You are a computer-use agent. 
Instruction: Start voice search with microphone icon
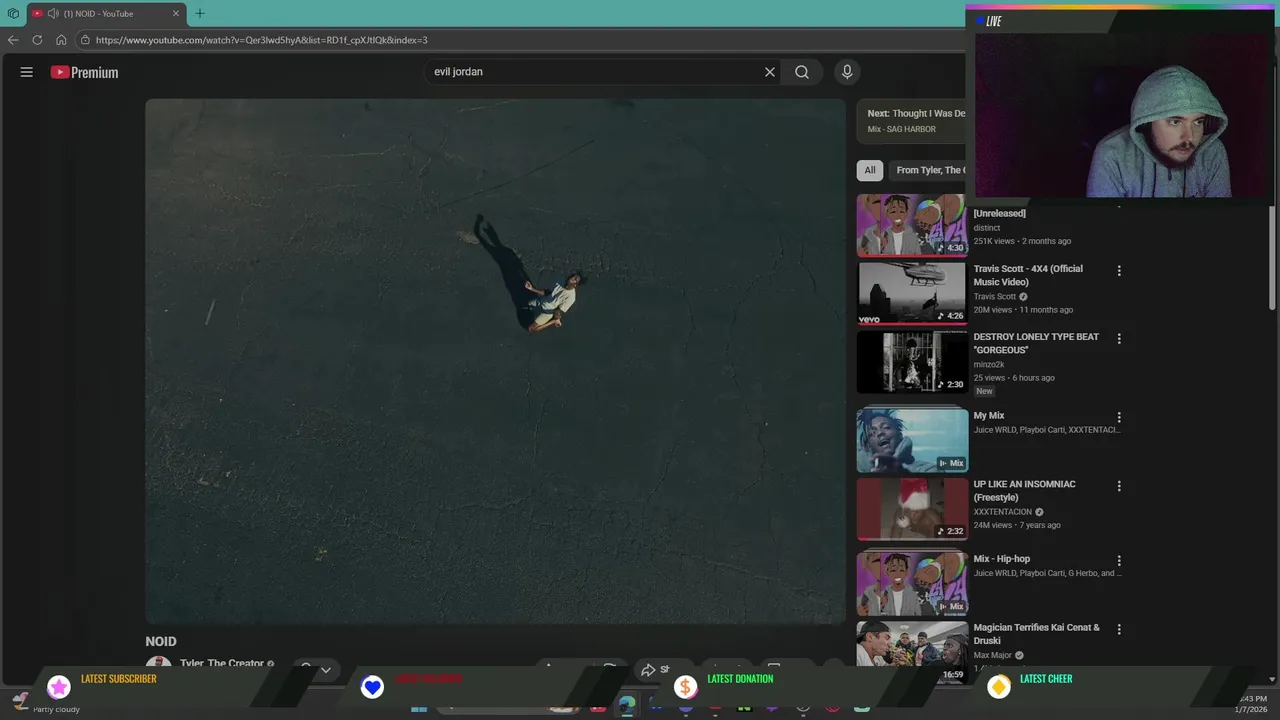(x=847, y=72)
